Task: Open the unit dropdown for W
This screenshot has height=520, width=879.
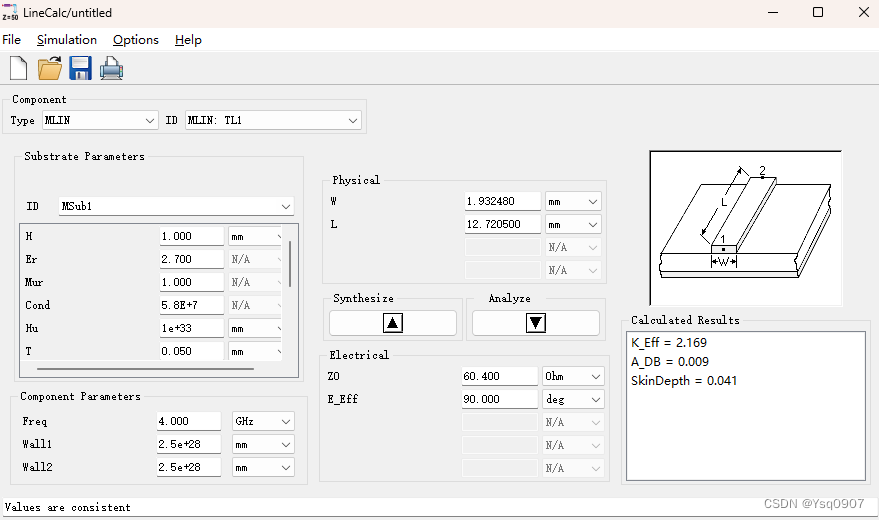Action: click(573, 201)
